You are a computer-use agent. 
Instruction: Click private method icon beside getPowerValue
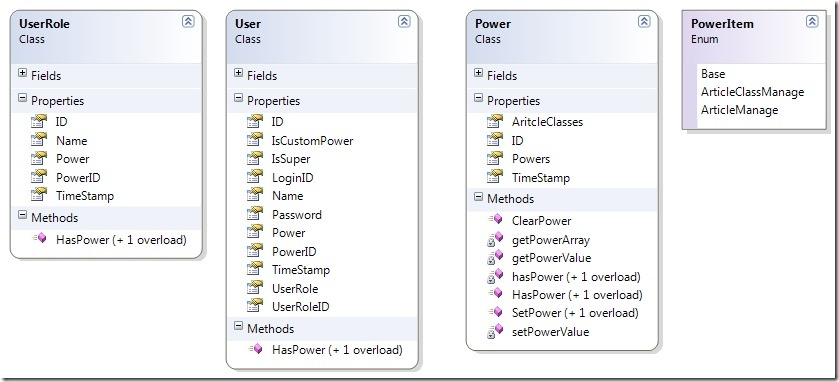point(495,257)
